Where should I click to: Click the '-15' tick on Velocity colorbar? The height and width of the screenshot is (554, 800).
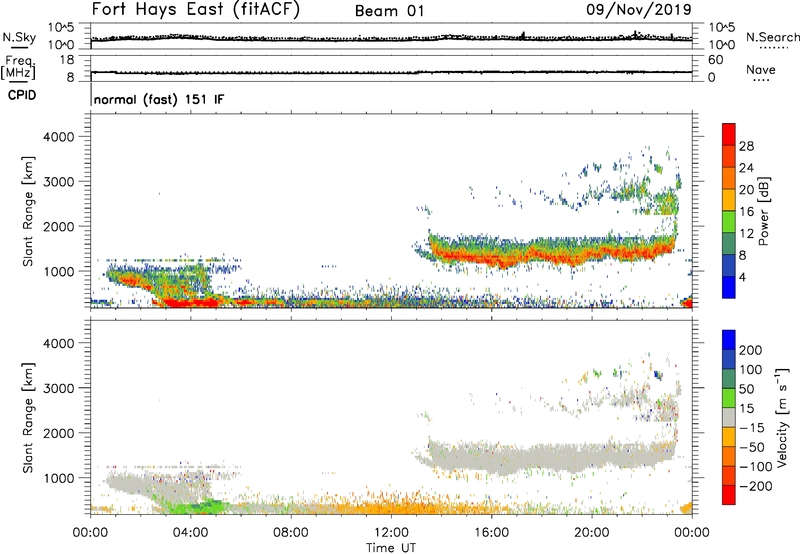click(x=752, y=428)
